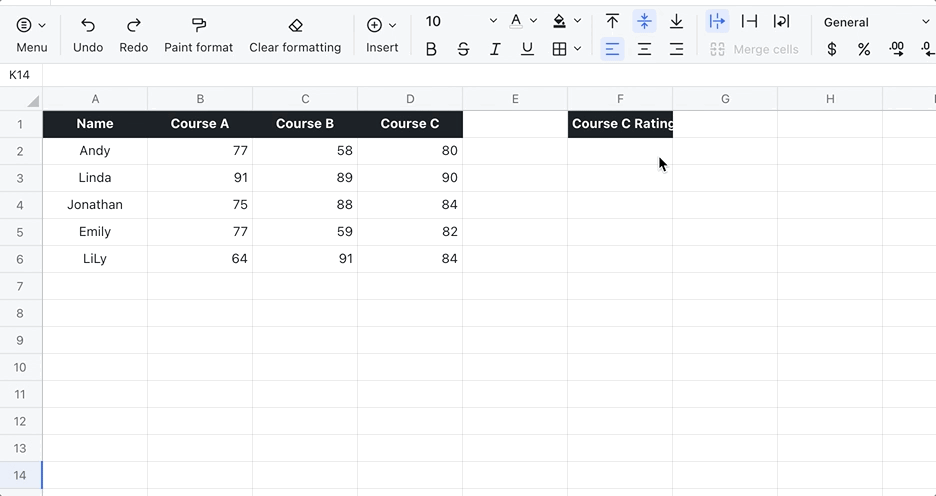Open fill color picker arrow

[x=578, y=21]
